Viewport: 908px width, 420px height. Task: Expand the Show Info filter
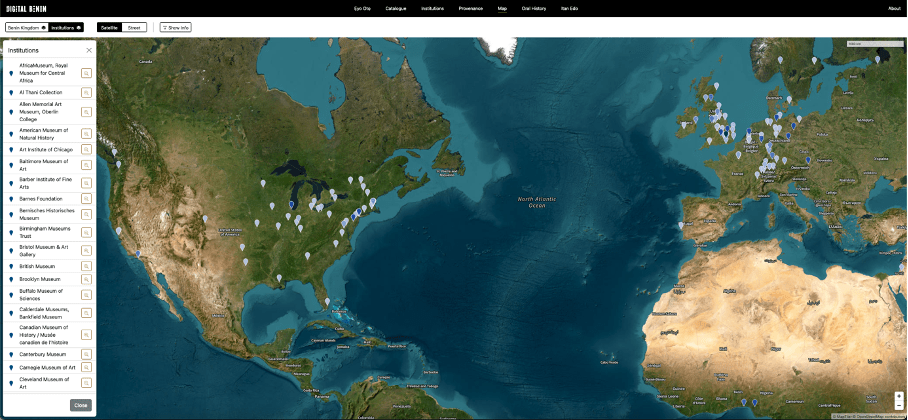click(x=176, y=27)
